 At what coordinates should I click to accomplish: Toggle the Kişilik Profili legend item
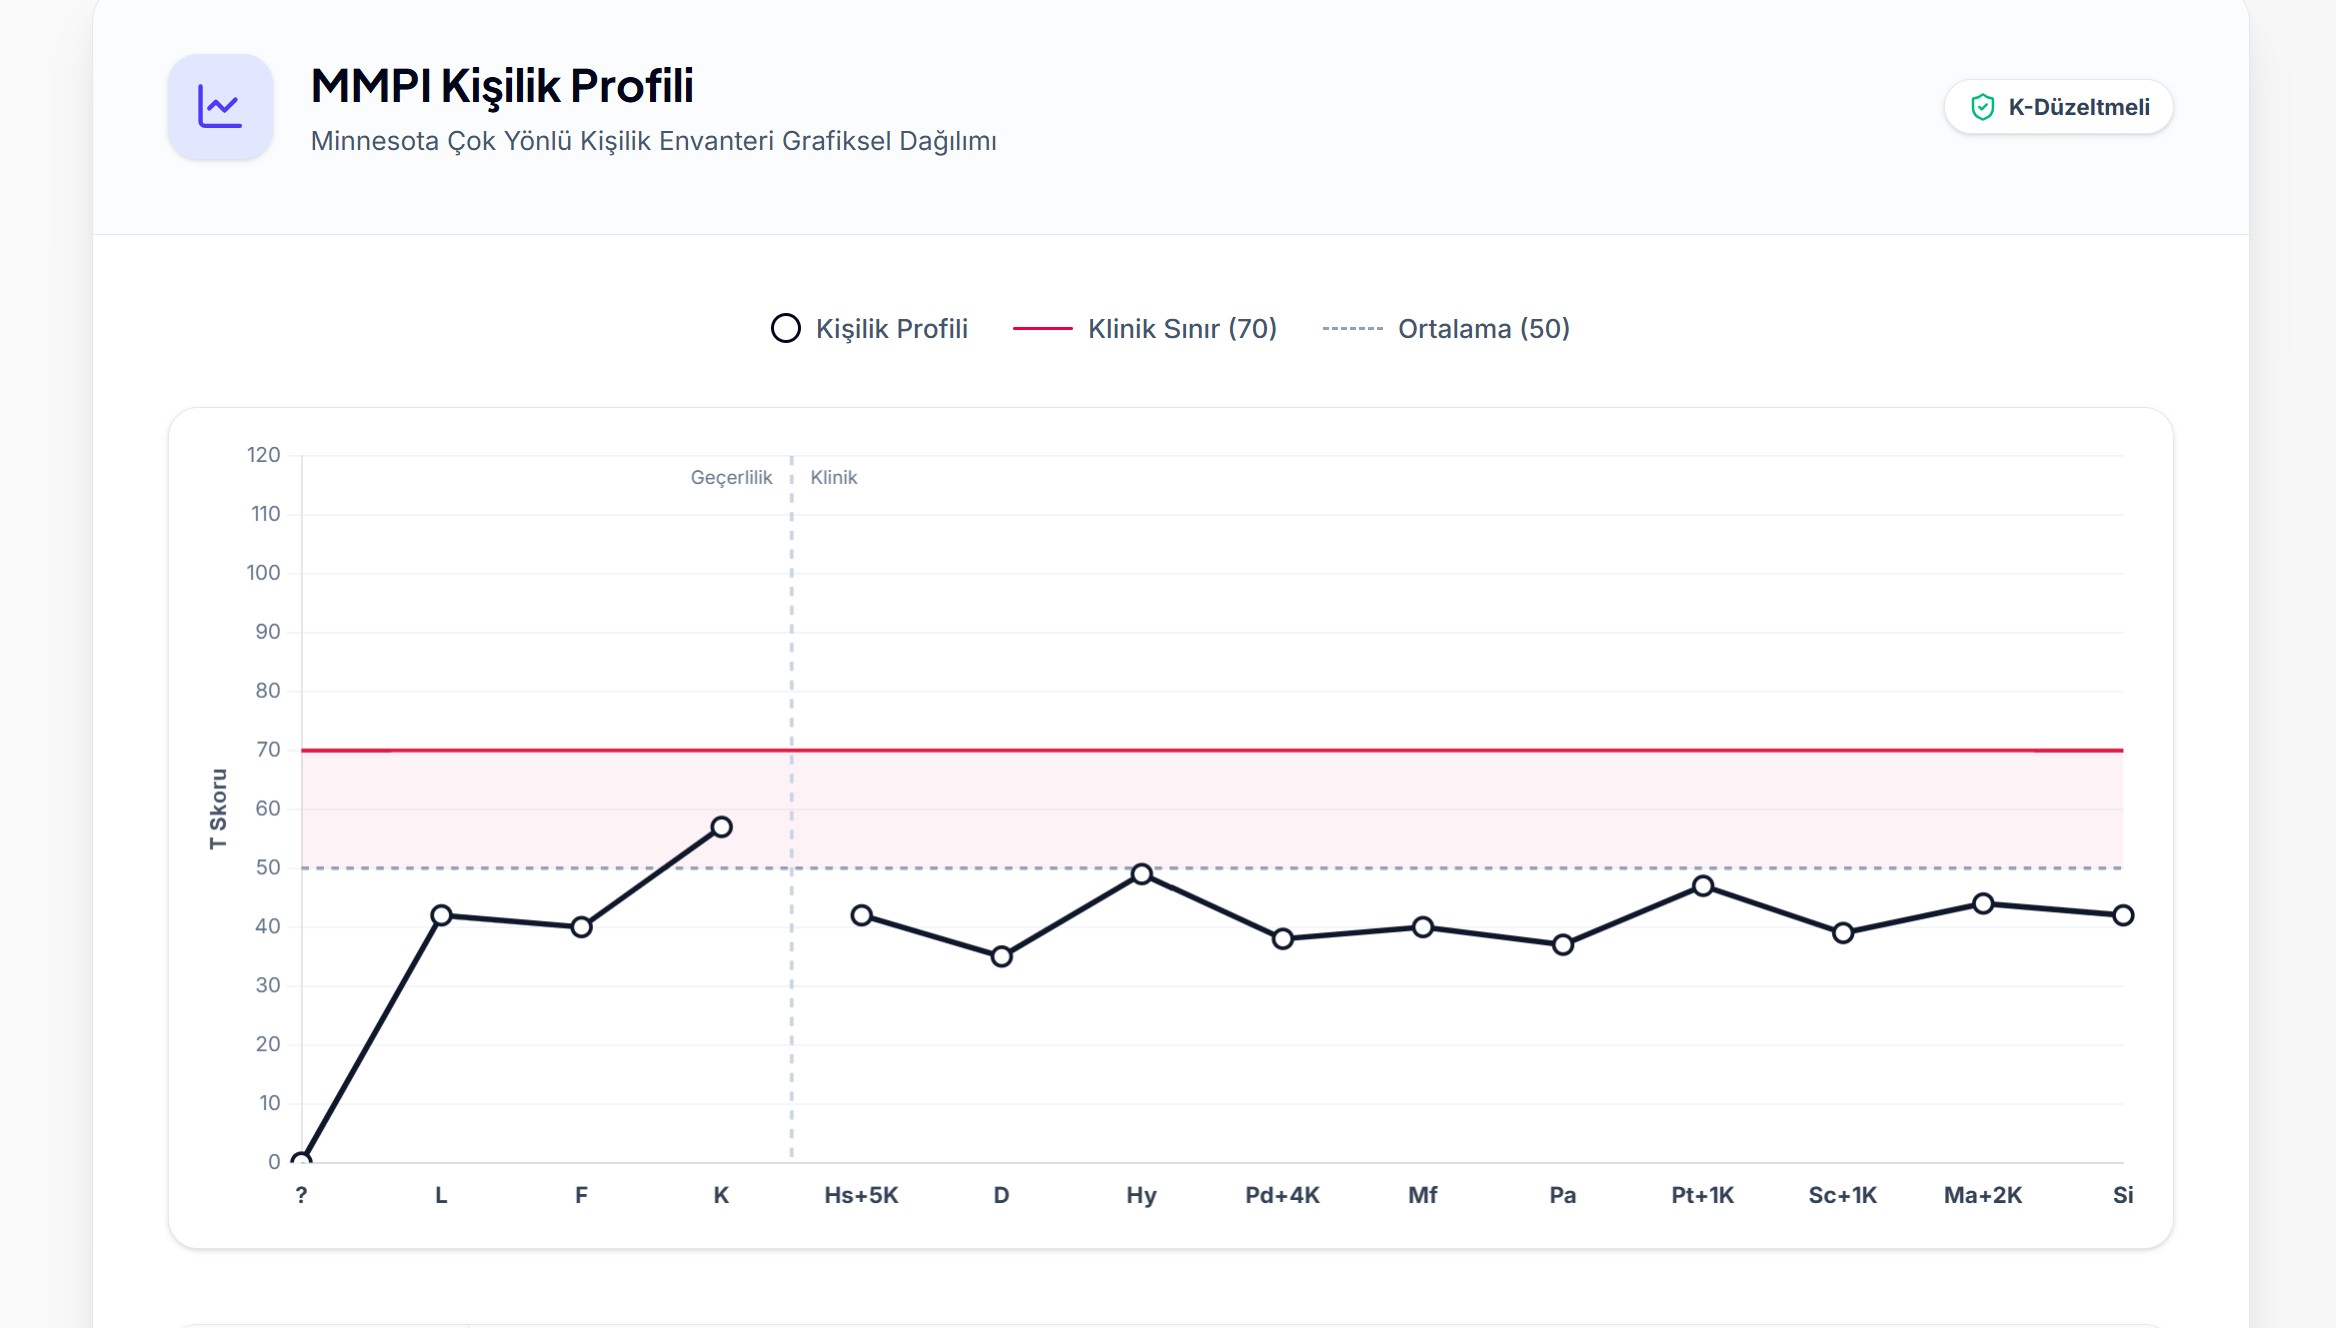tap(869, 328)
